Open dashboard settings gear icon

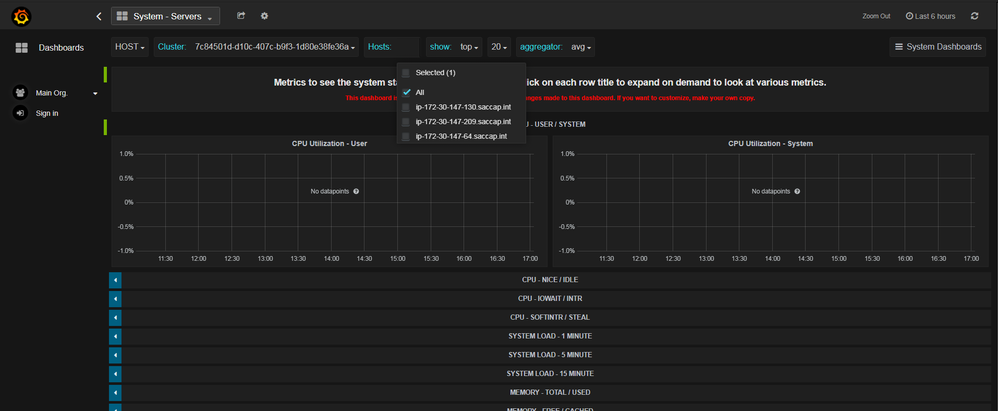point(264,16)
